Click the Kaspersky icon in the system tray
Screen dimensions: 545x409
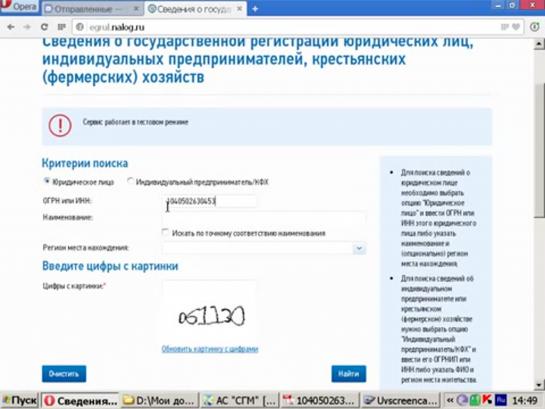[x=487, y=400]
